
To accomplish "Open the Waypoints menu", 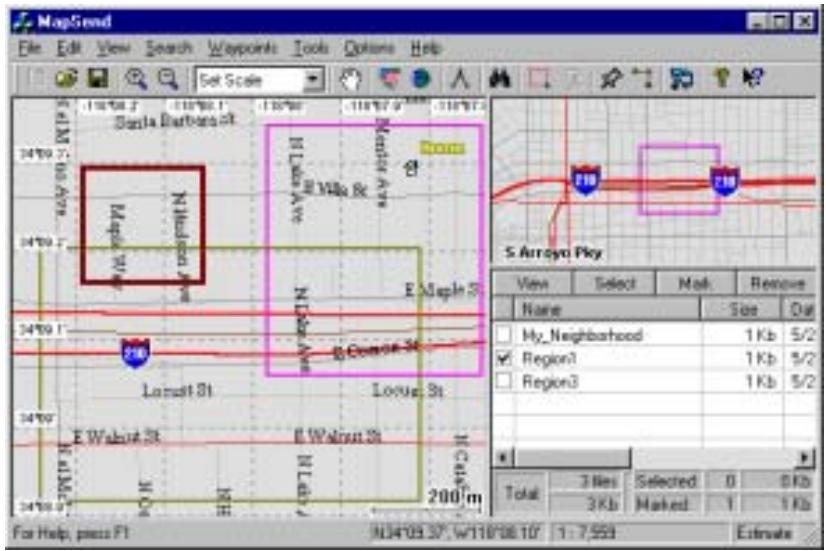I will click(242, 48).
